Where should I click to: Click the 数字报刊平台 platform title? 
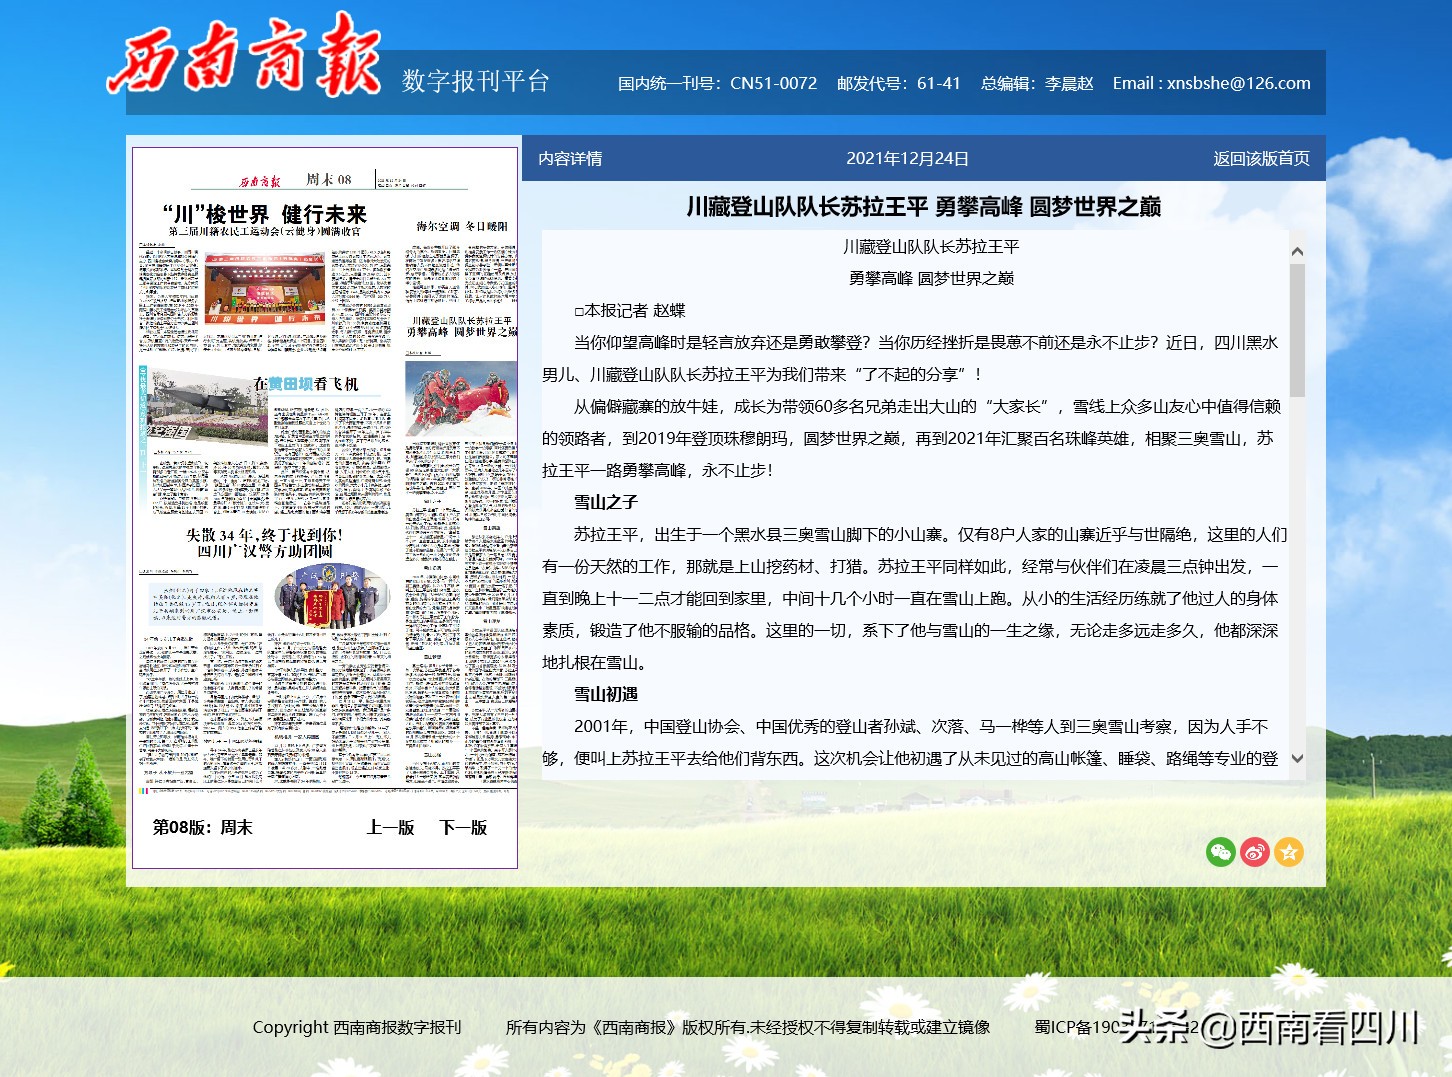[x=473, y=82]
